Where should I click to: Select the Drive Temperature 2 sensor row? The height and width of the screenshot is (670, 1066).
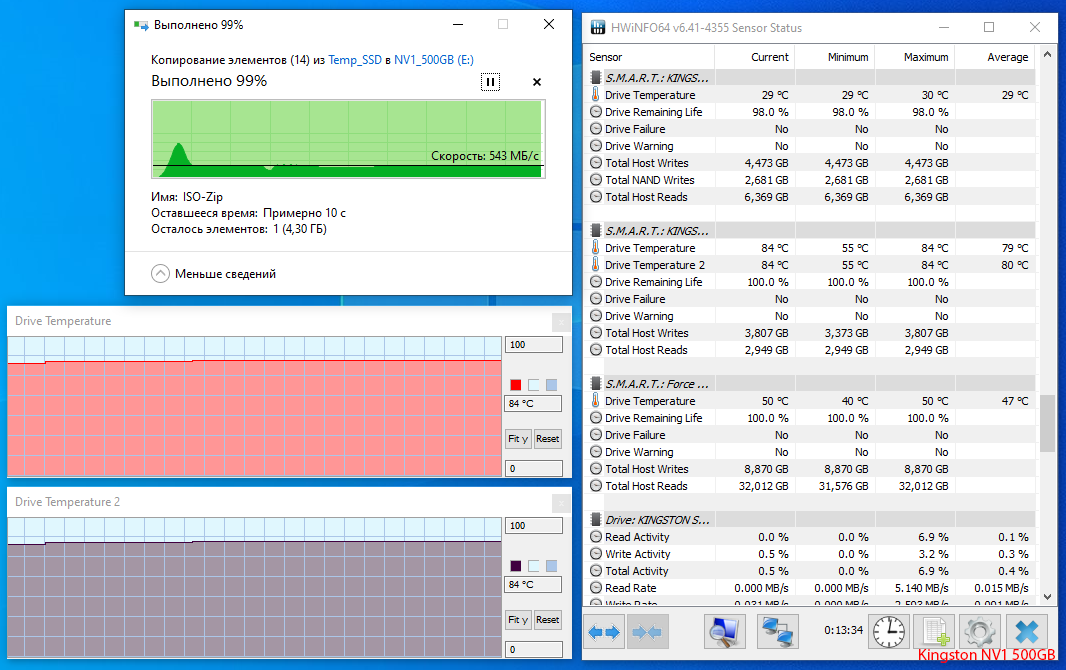coord(810,265)
